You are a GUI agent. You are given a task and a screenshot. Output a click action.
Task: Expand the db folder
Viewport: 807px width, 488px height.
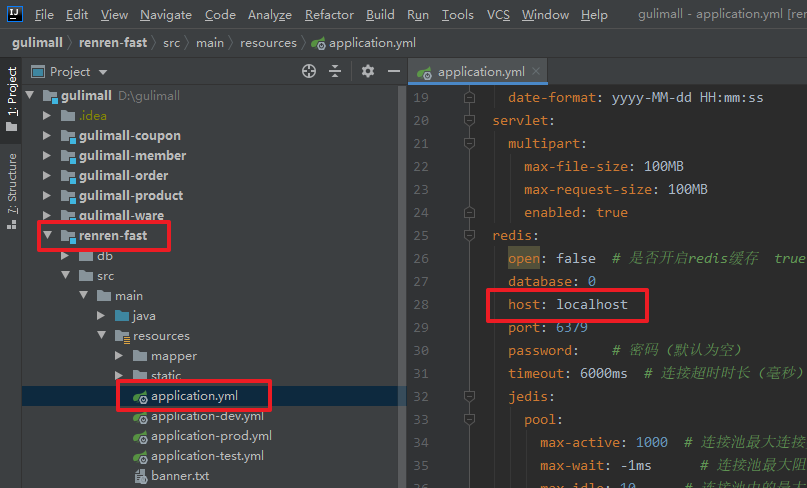click(65, 256)
